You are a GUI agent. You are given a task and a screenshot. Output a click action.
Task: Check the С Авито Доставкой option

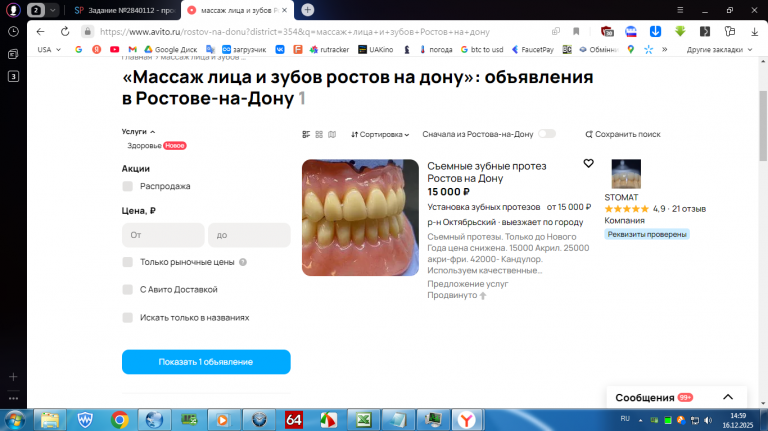[x=127, y=289]
